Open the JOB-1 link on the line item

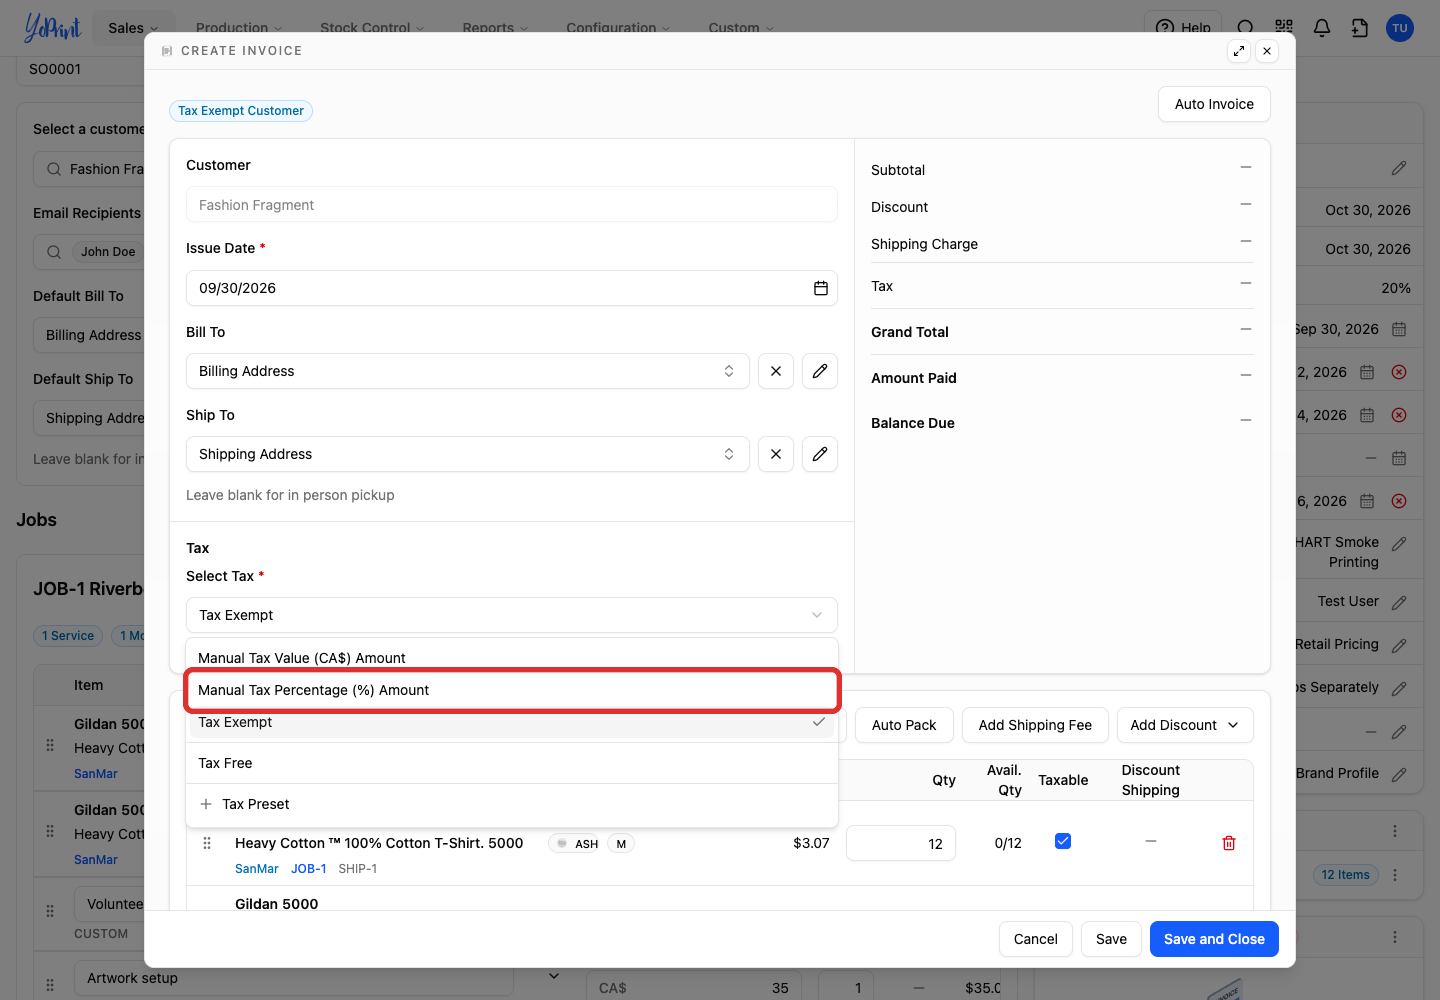click(x=309, y=869)
